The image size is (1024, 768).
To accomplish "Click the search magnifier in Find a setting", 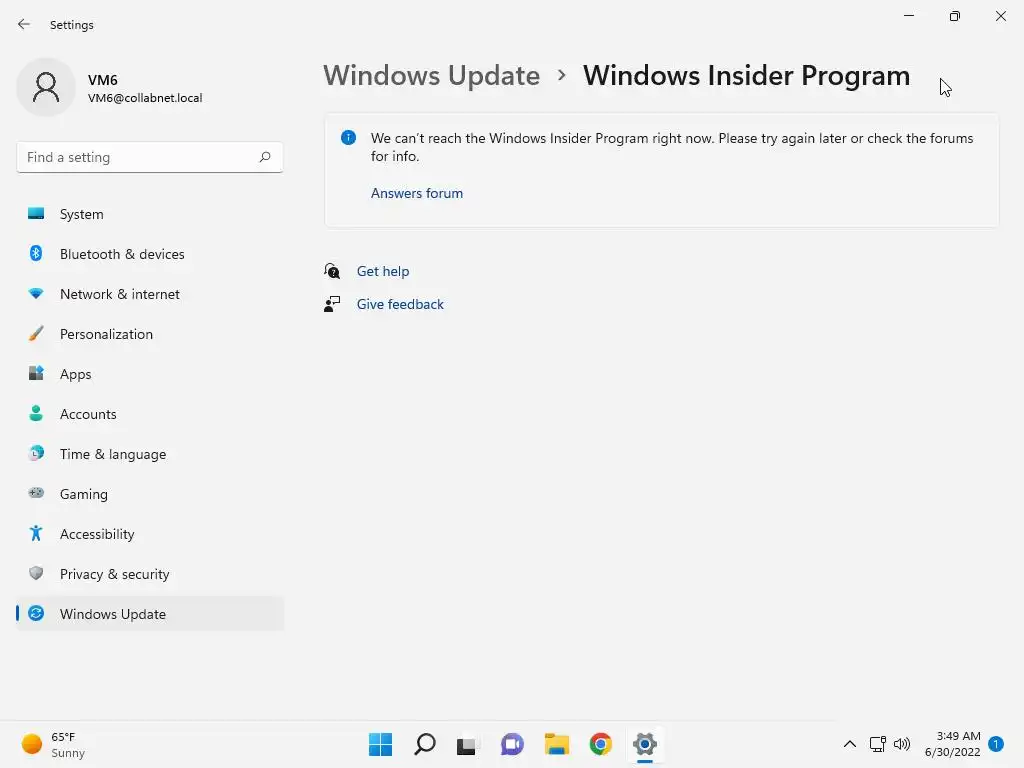I will click(x=264, y=157).
